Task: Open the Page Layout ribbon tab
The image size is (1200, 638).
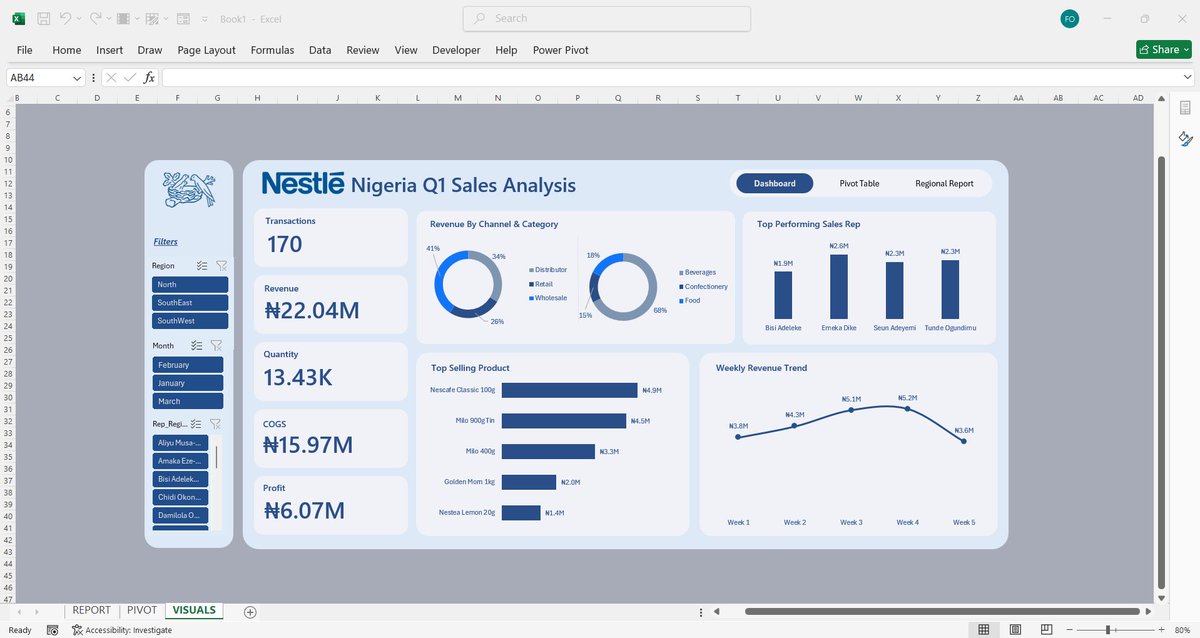Action: [207, 50]
